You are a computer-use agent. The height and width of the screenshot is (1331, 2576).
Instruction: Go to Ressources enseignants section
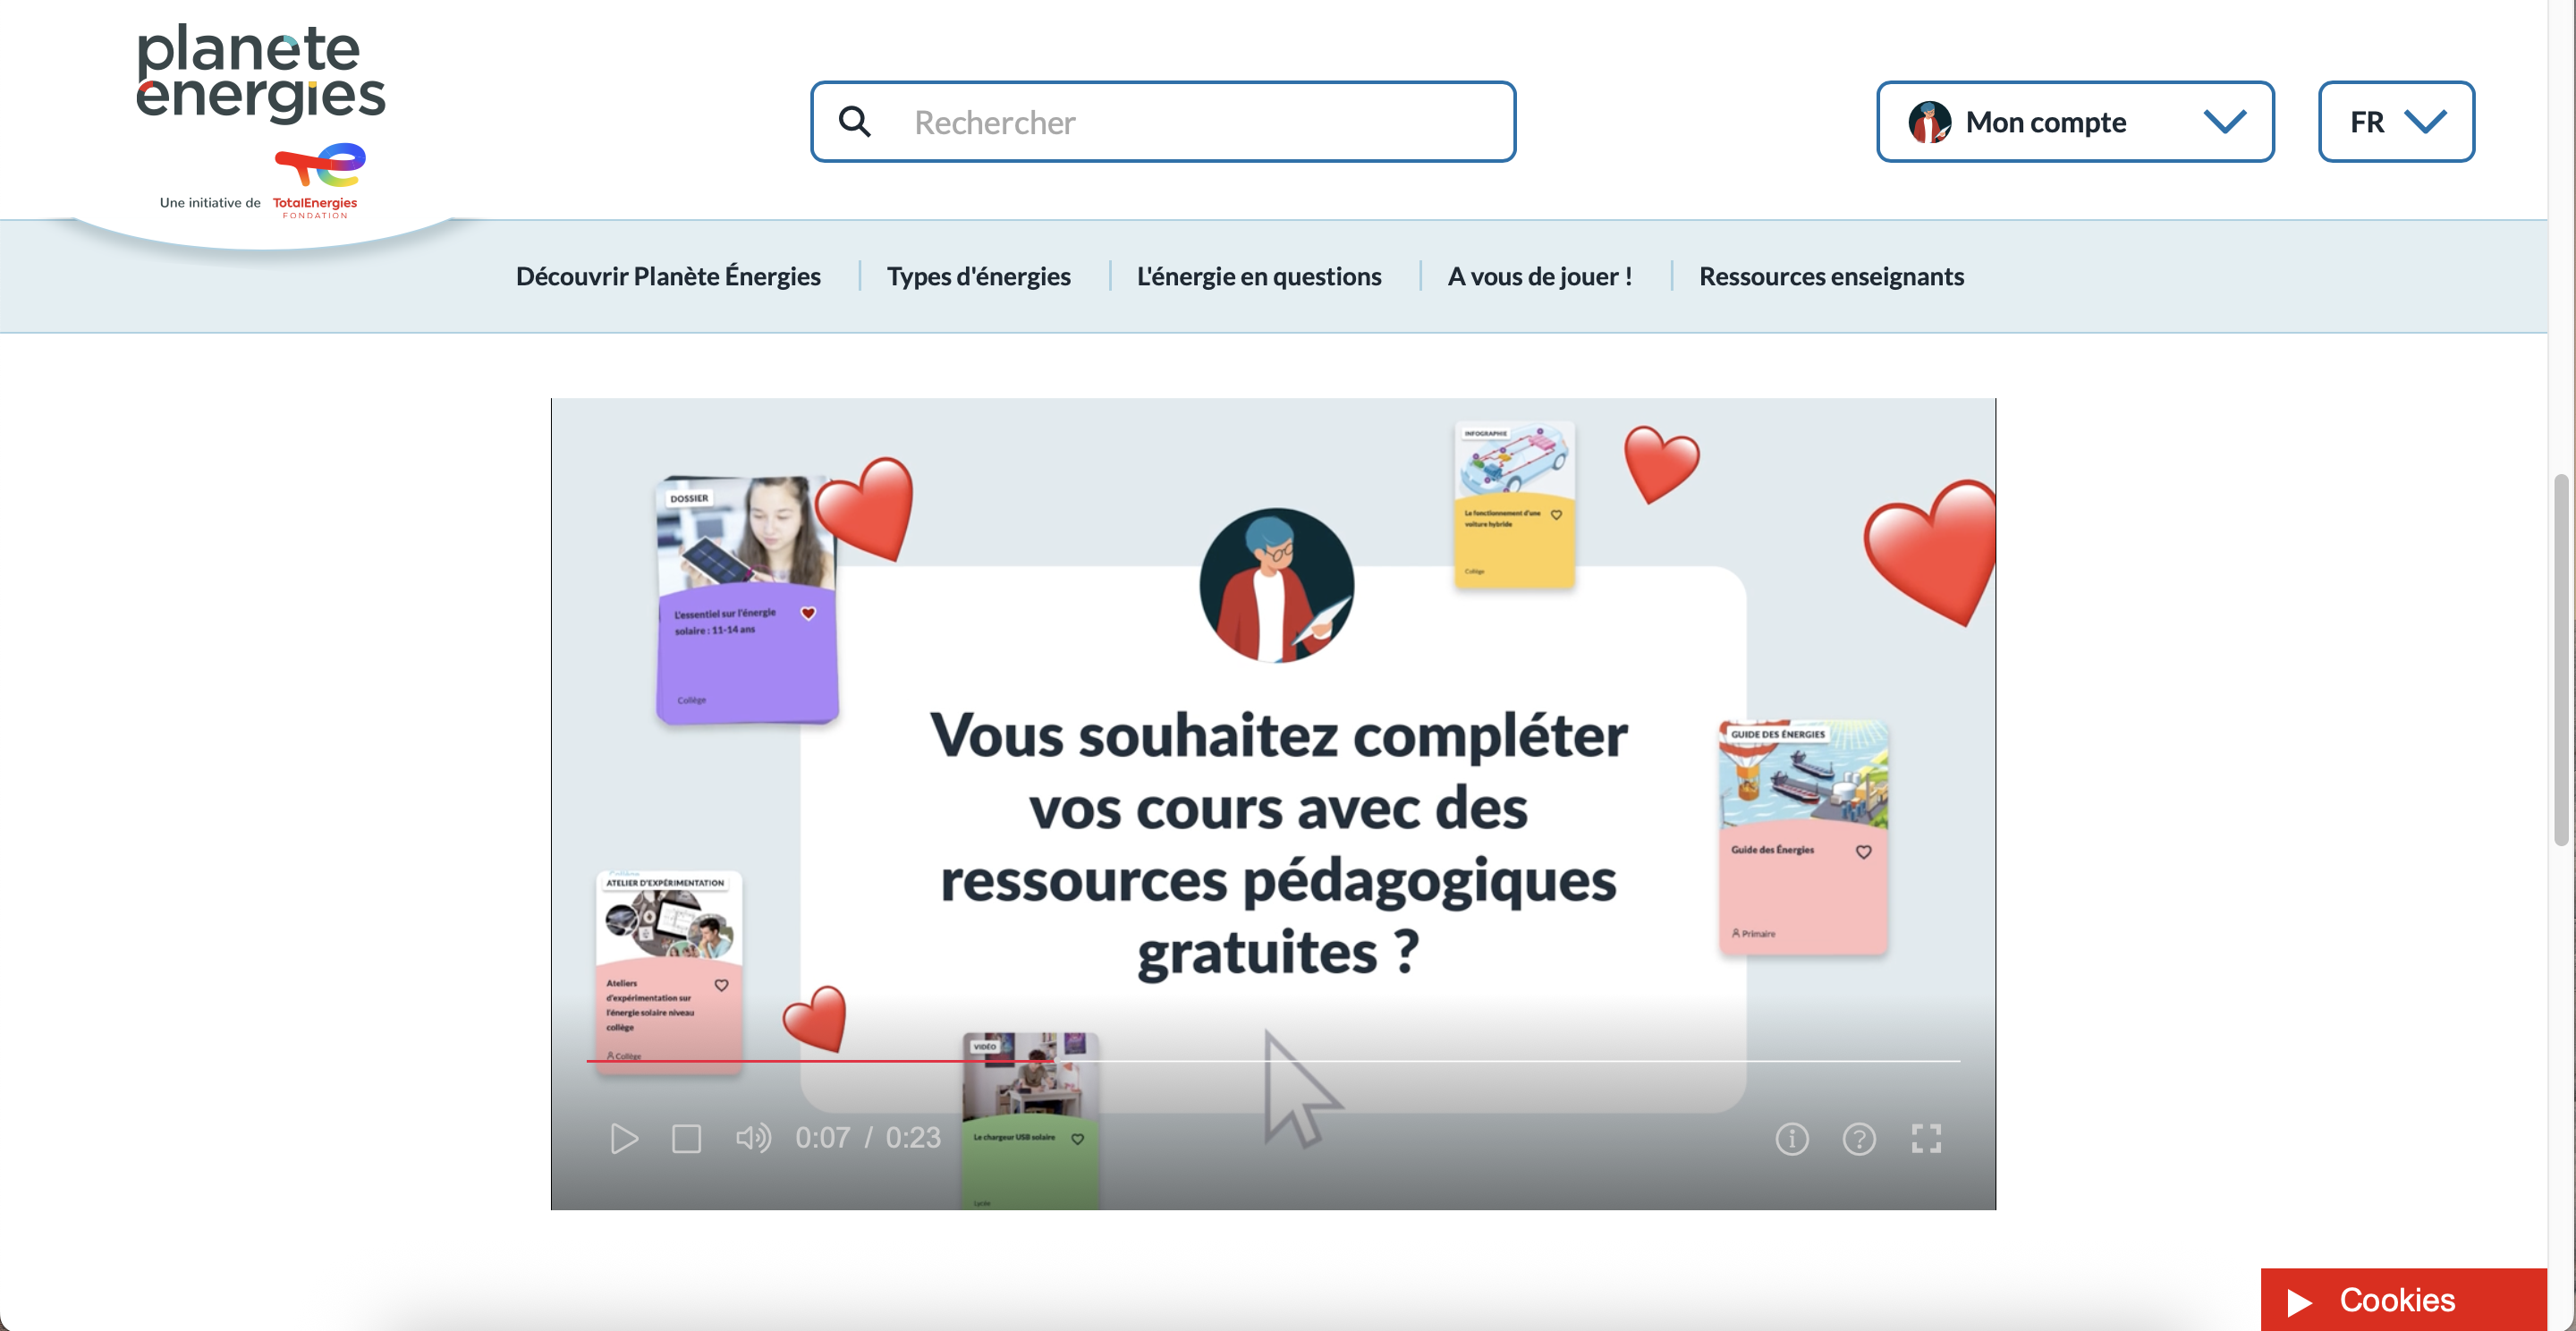(1830, 277)
